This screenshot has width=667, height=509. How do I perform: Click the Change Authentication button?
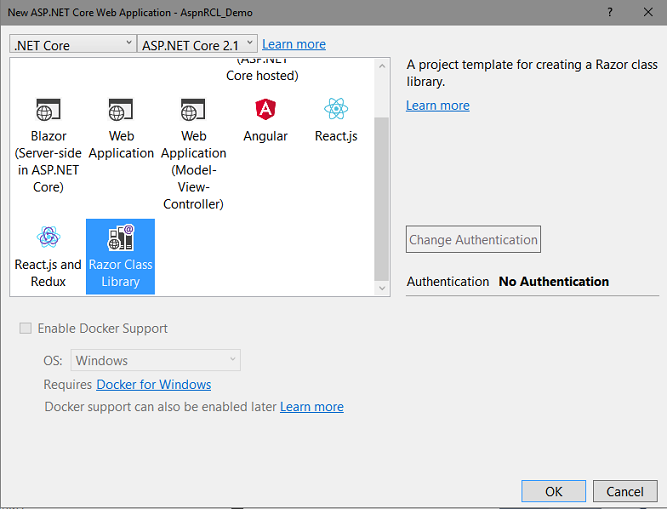point(473,239)
